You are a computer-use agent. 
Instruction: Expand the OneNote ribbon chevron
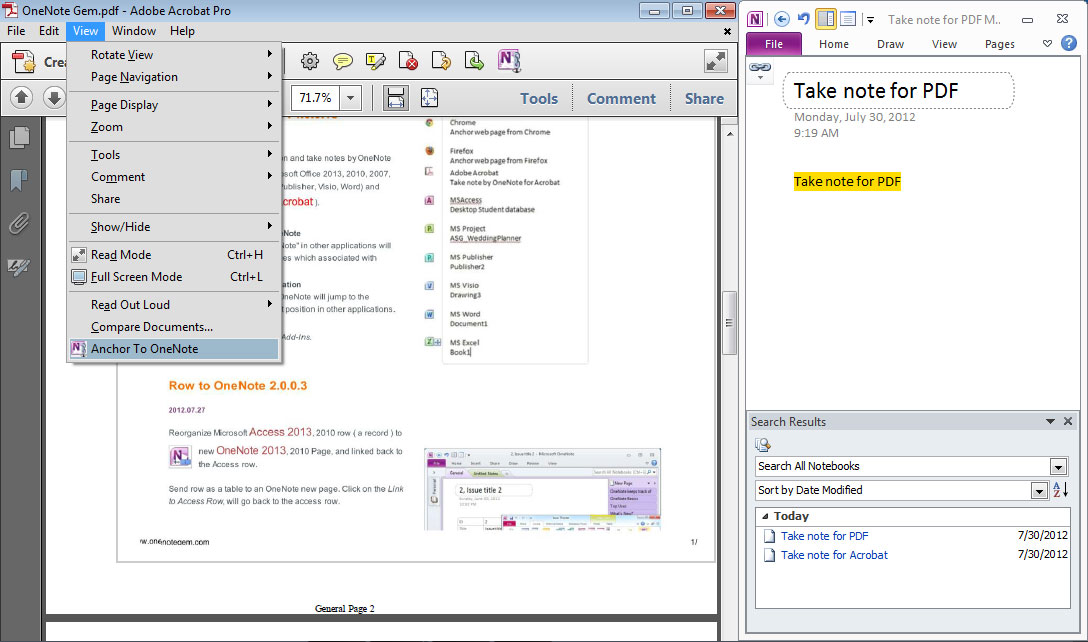[x=1047, y=44]
